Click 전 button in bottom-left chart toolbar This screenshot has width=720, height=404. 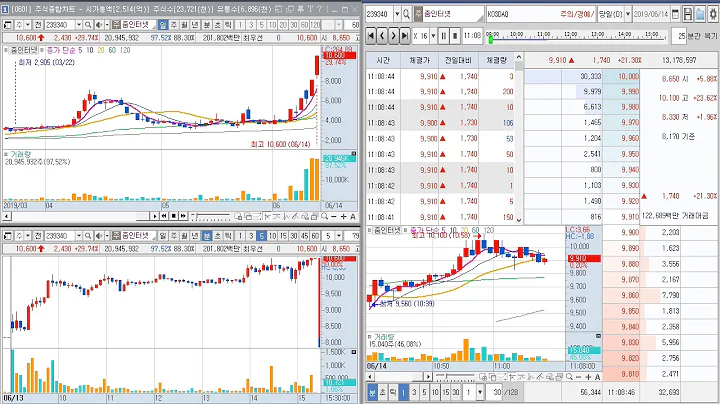[x=38, y=236]
